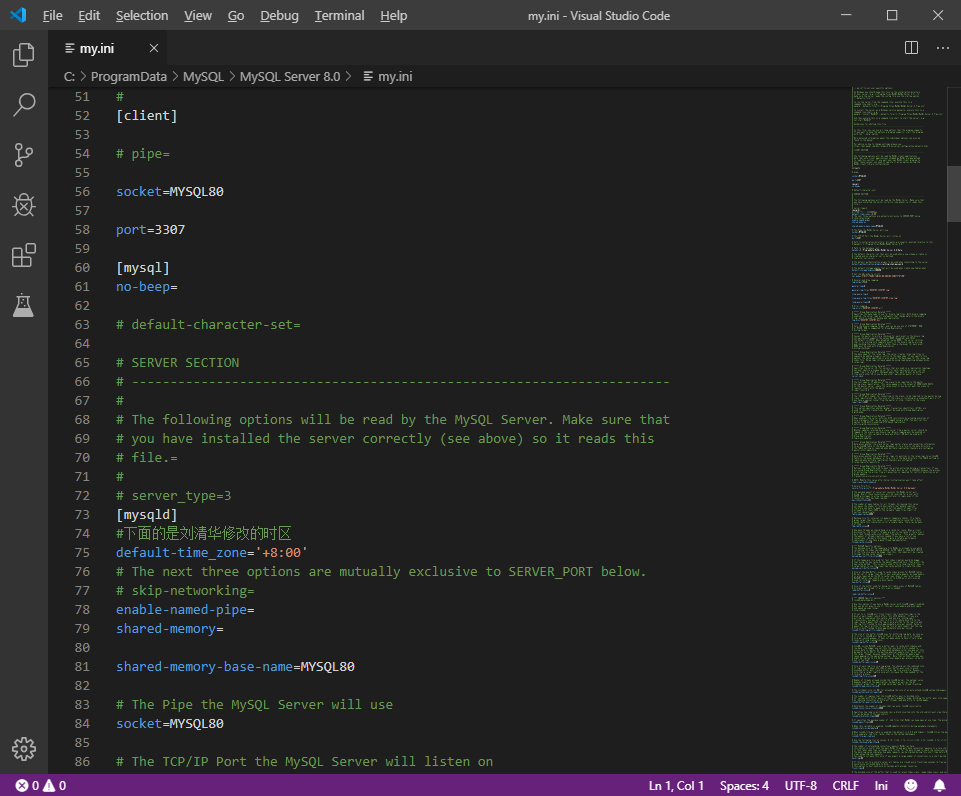Click on '[client]' section header
Image resolution: width=961 pixels, height=796 pixels.
tap(146, 116)
